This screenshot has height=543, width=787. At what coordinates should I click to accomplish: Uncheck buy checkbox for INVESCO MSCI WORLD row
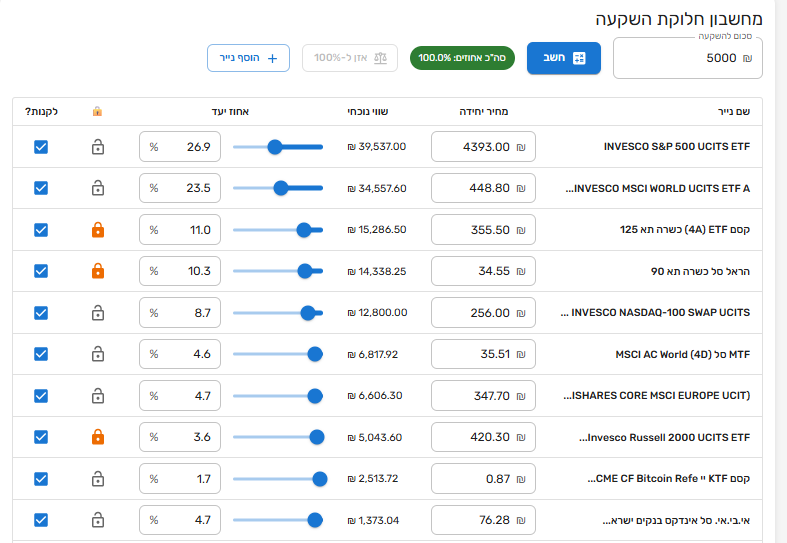pyautogui.click(x=41, y=188)
